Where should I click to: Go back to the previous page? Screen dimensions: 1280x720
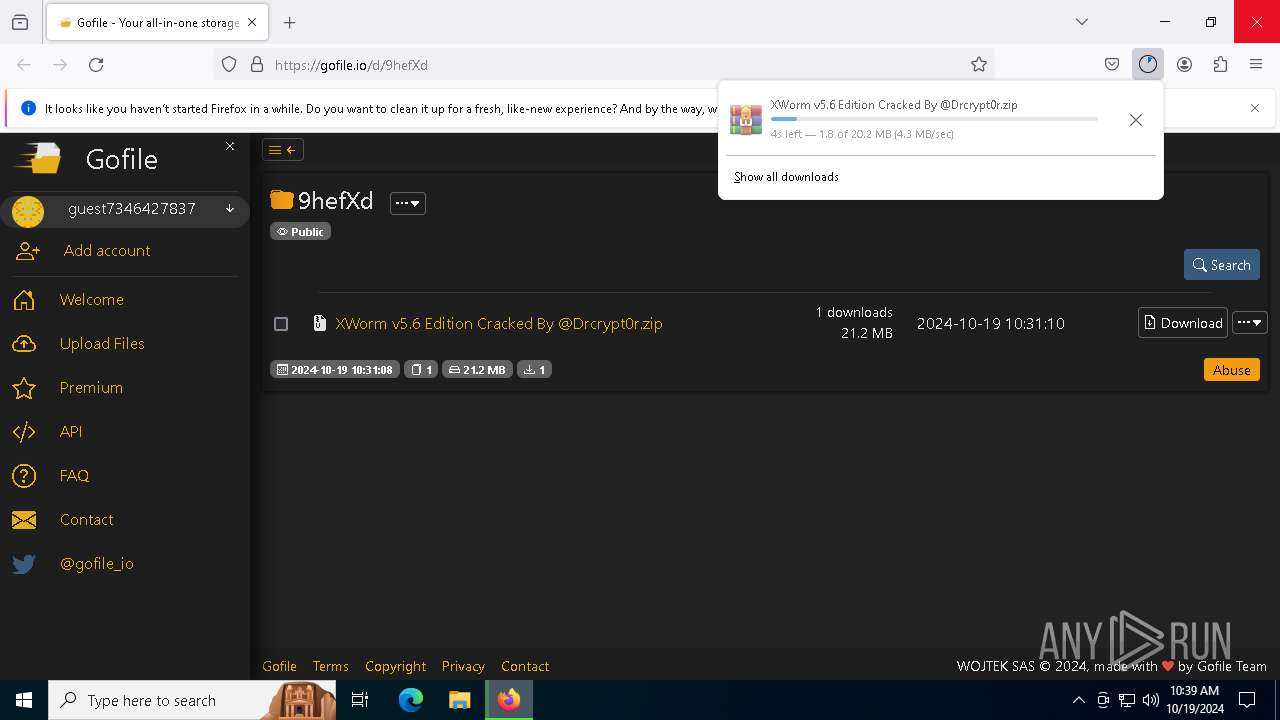[24, 65]
